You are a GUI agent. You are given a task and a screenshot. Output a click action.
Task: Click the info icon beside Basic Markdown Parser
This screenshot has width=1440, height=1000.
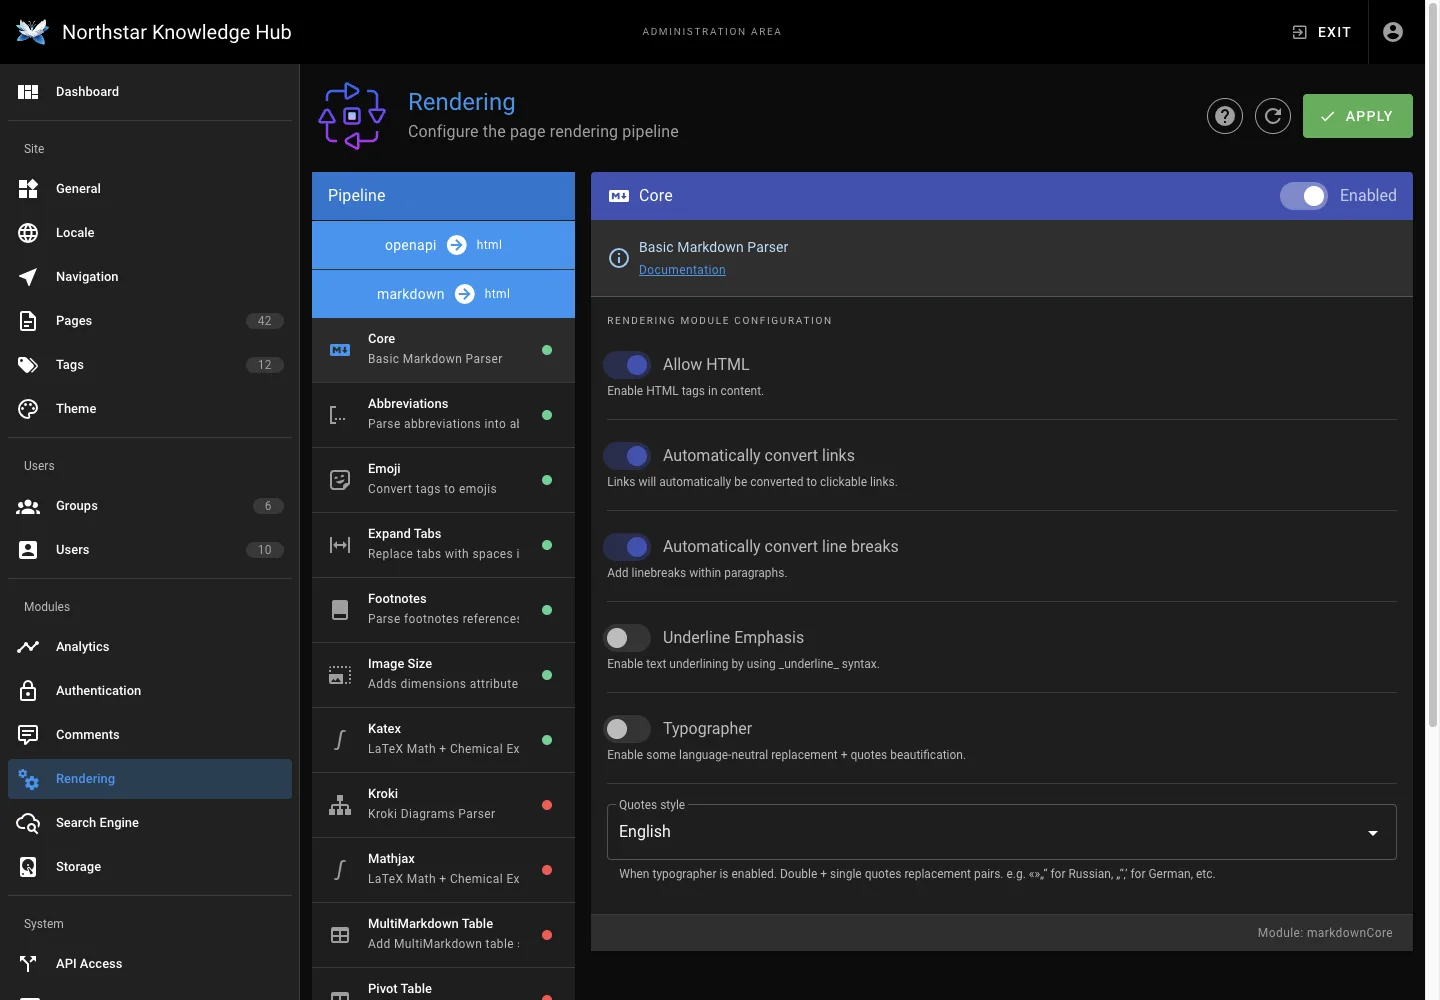[x=619, y=258]
